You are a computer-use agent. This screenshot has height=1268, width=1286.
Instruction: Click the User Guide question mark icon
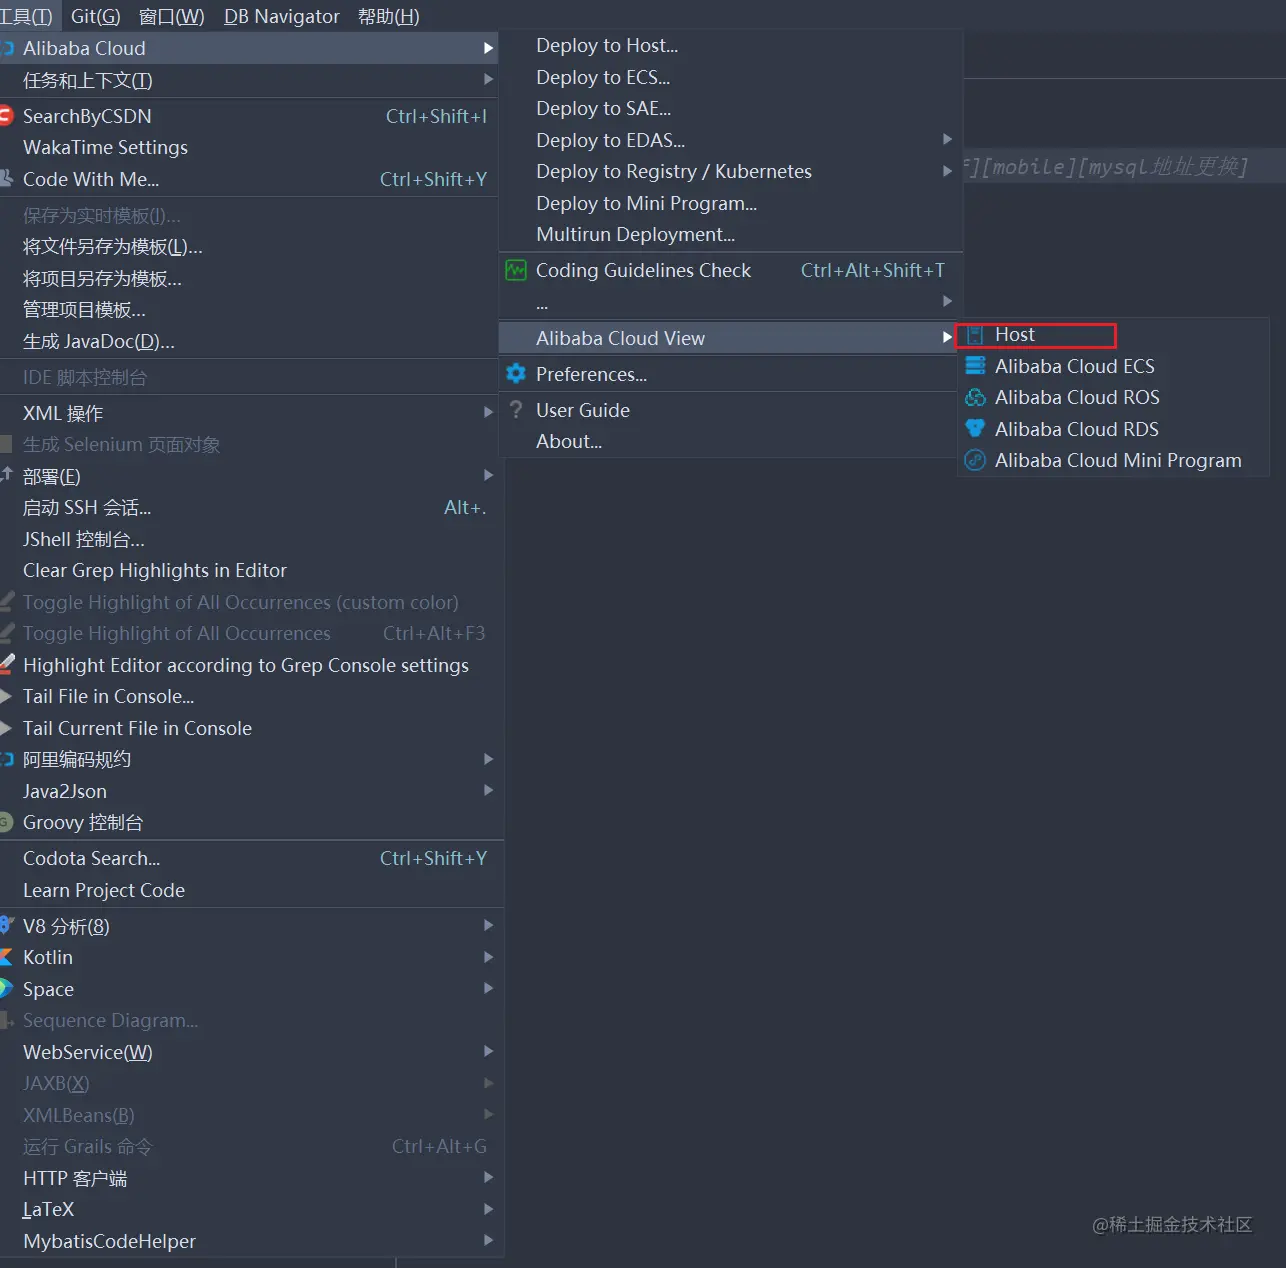(516, 410)
